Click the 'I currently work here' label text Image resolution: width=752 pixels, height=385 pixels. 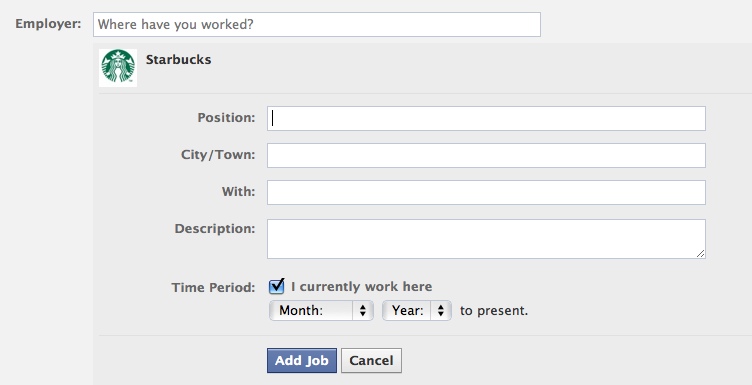coord(362,287)
